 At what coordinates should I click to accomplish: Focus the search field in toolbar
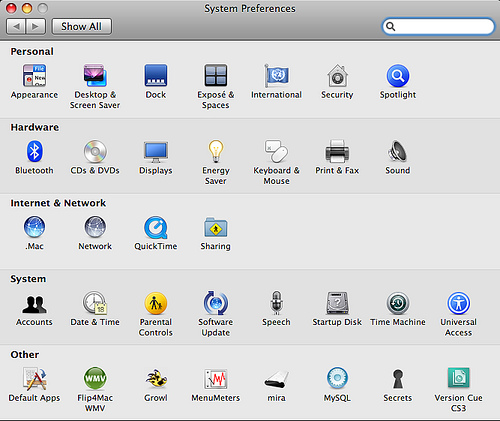tap(438, 26)
